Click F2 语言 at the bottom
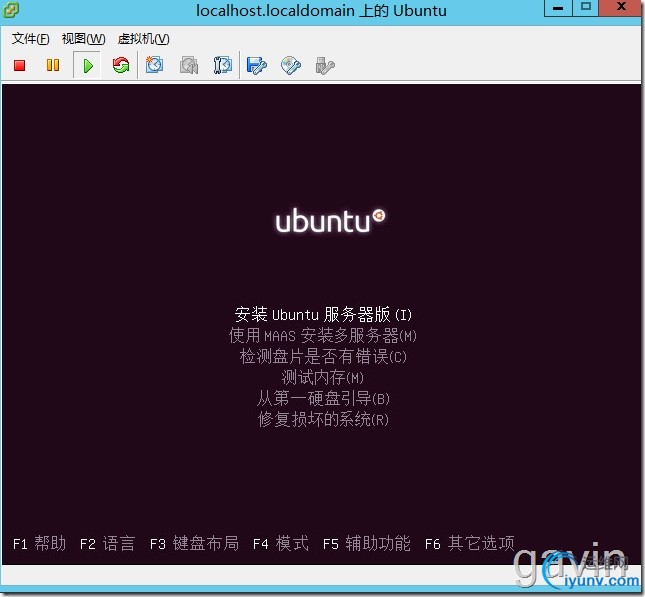Screen dimensions: 645x597 click(x=107, y=544)
